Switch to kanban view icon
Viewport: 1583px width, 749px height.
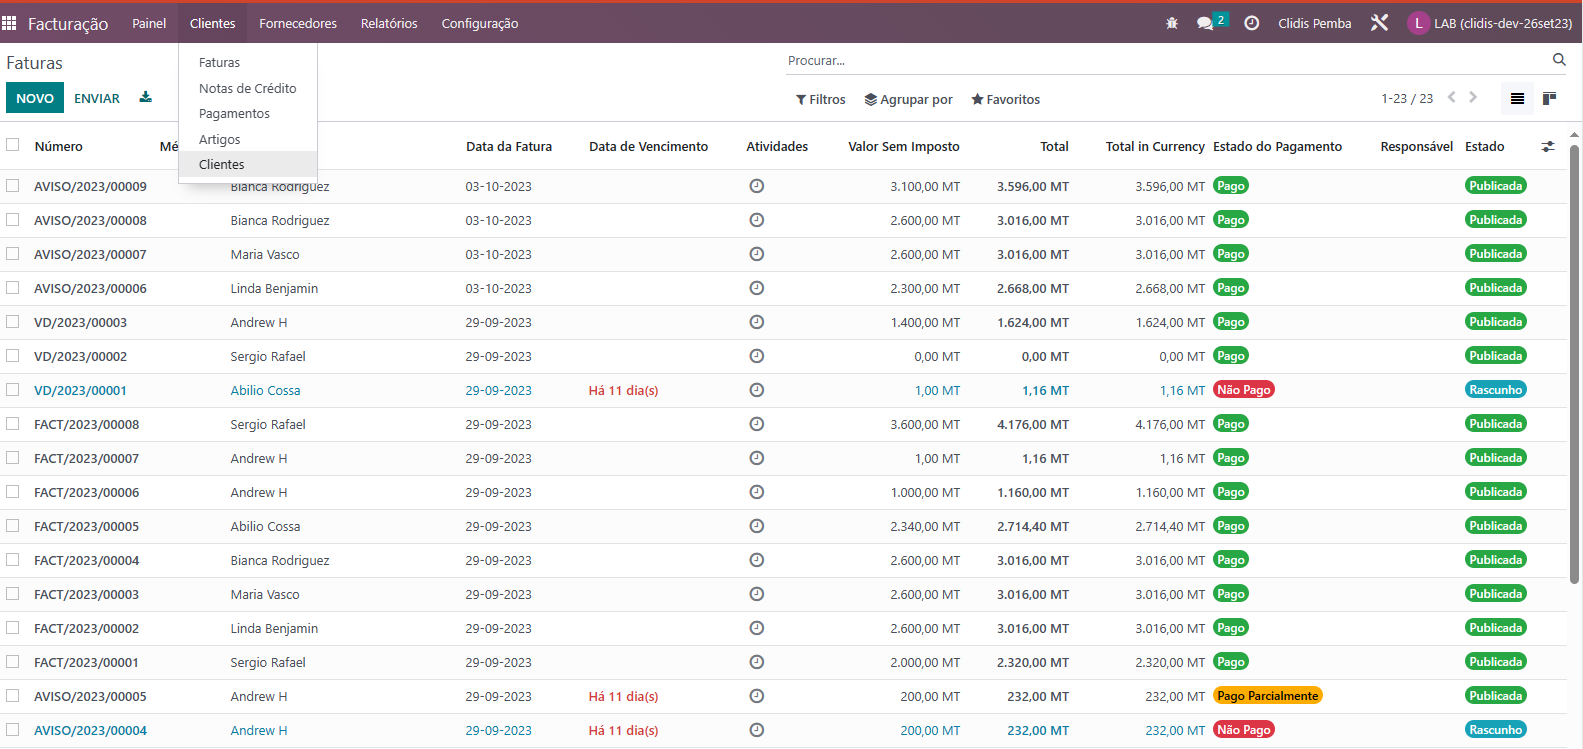1549,98
